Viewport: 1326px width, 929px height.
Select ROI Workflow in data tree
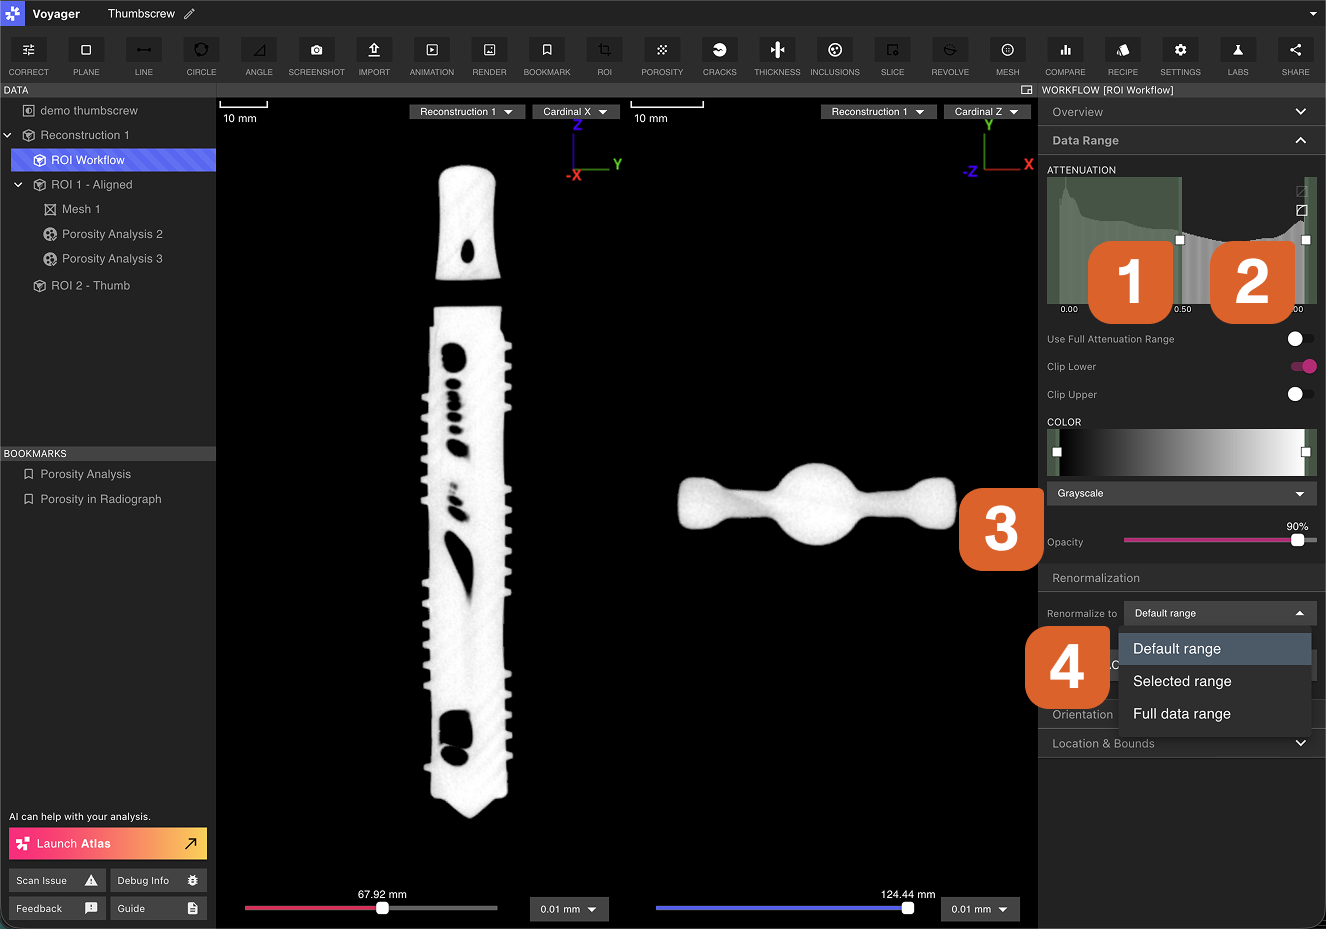(113, 160)
